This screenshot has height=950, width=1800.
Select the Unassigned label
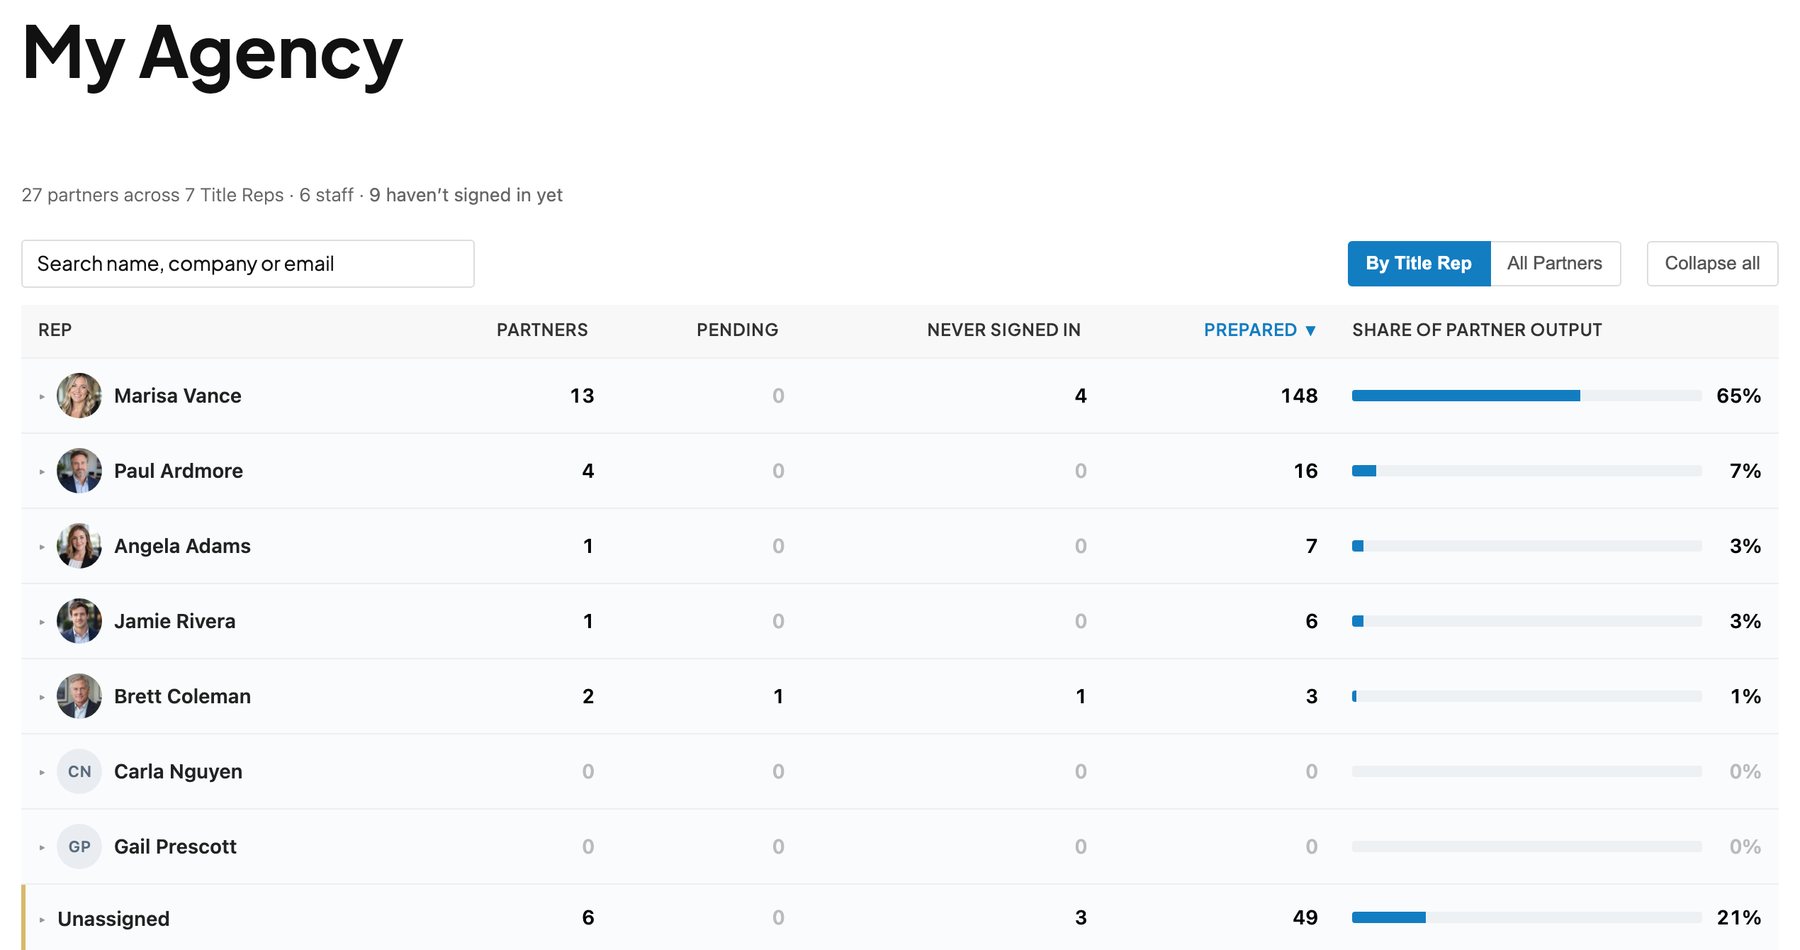[x=113, y=919]
